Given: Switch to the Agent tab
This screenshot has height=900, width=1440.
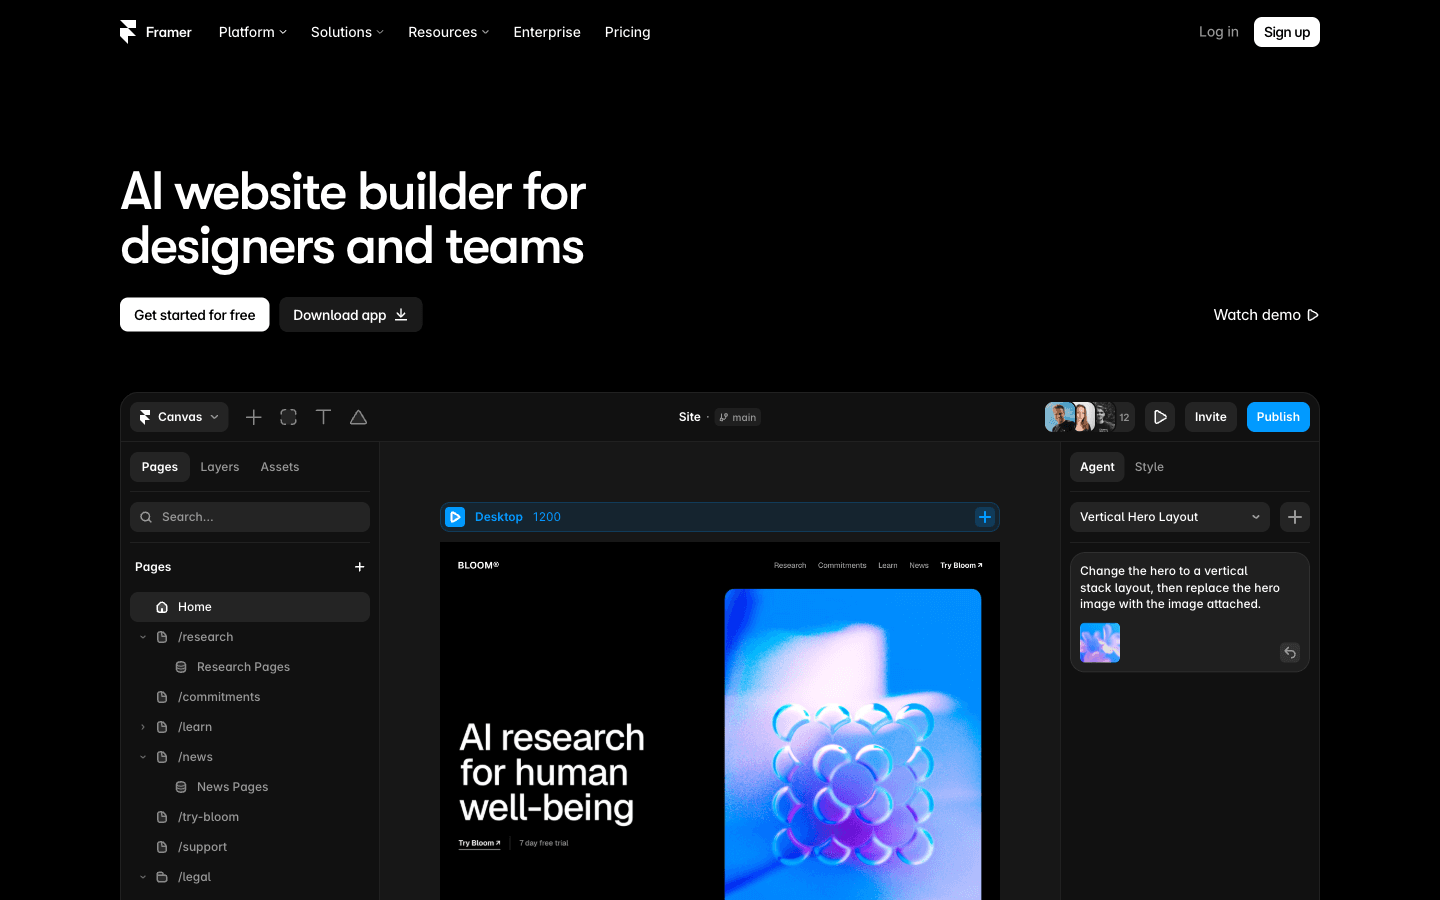Looking at the screenshot, I should [1097, 467].
